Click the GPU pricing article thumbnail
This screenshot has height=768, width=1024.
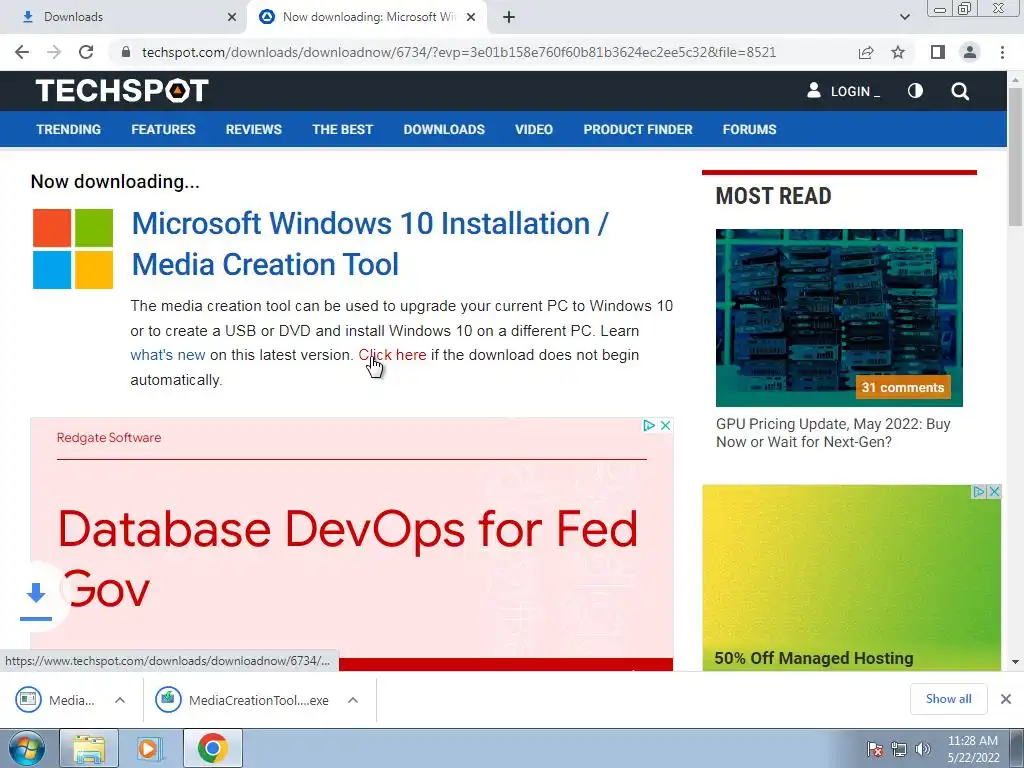839,317
